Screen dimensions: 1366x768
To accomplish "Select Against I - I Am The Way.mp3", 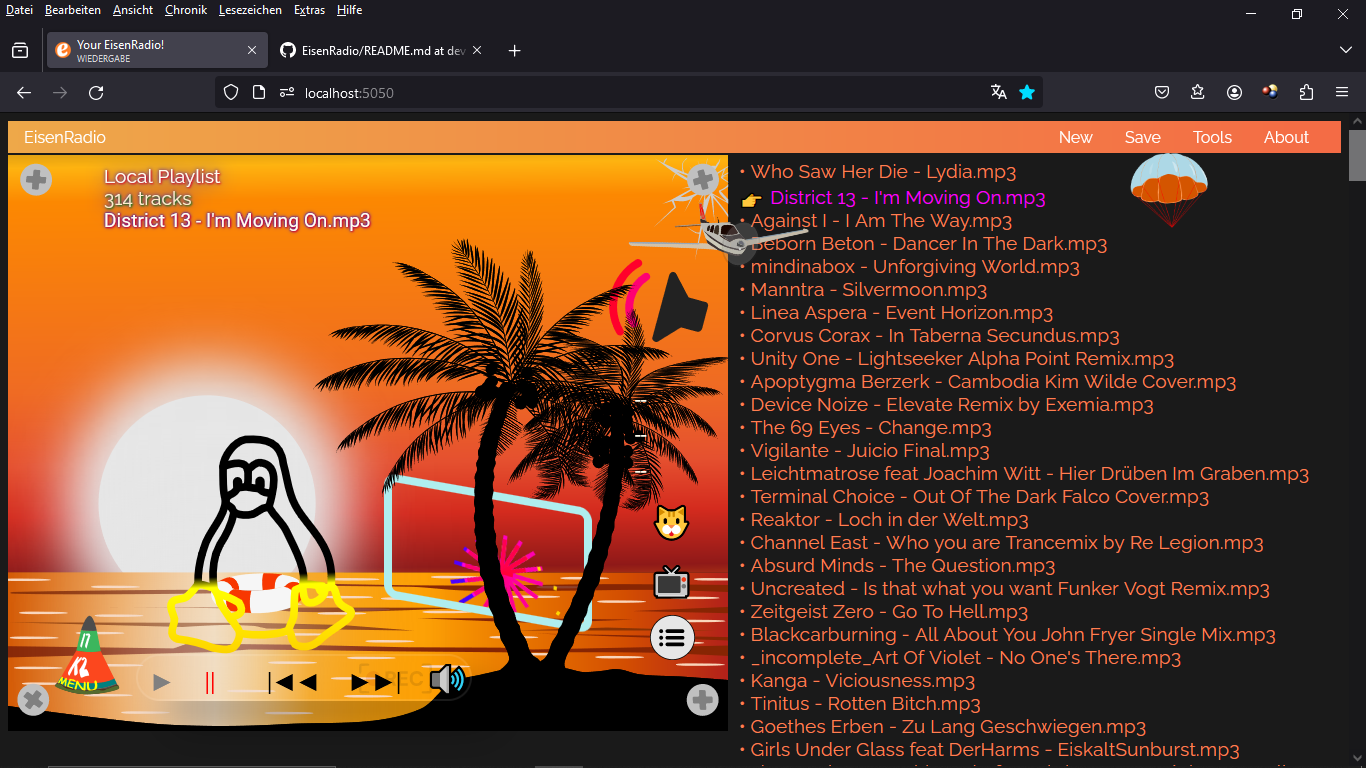I will click(x=881, y=221).
